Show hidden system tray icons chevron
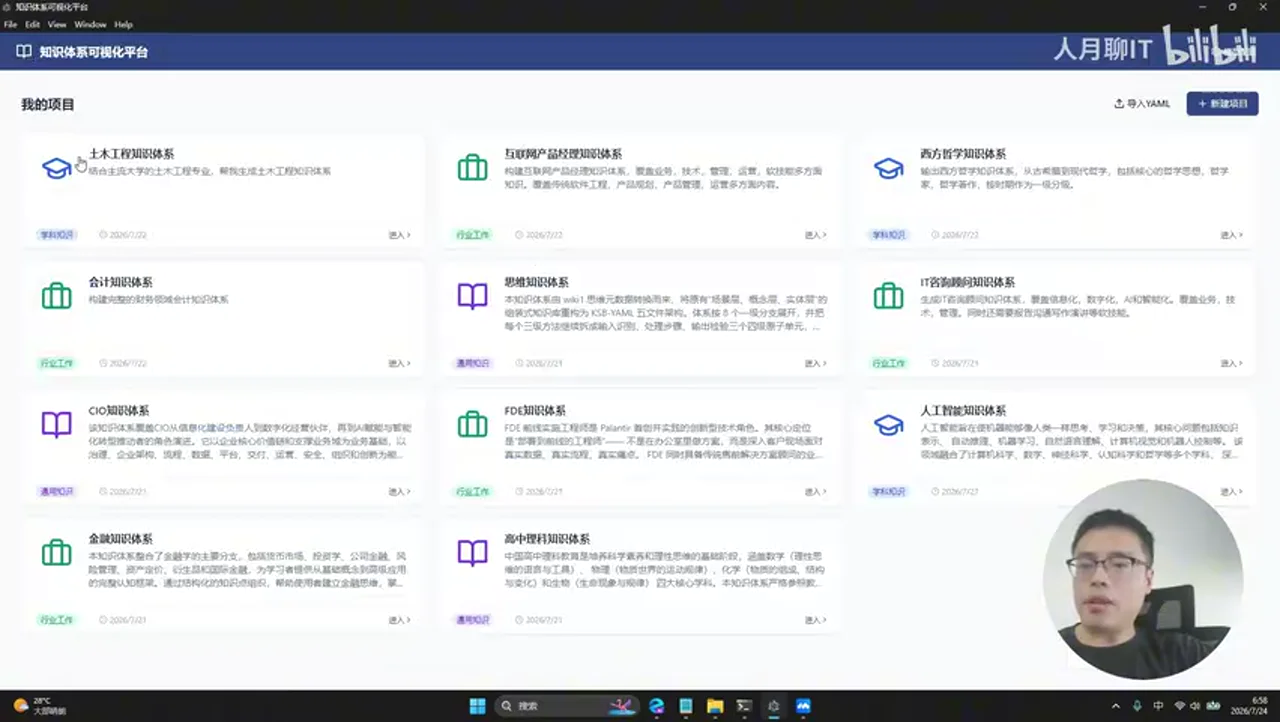1280x722 pixels. 1118,706
